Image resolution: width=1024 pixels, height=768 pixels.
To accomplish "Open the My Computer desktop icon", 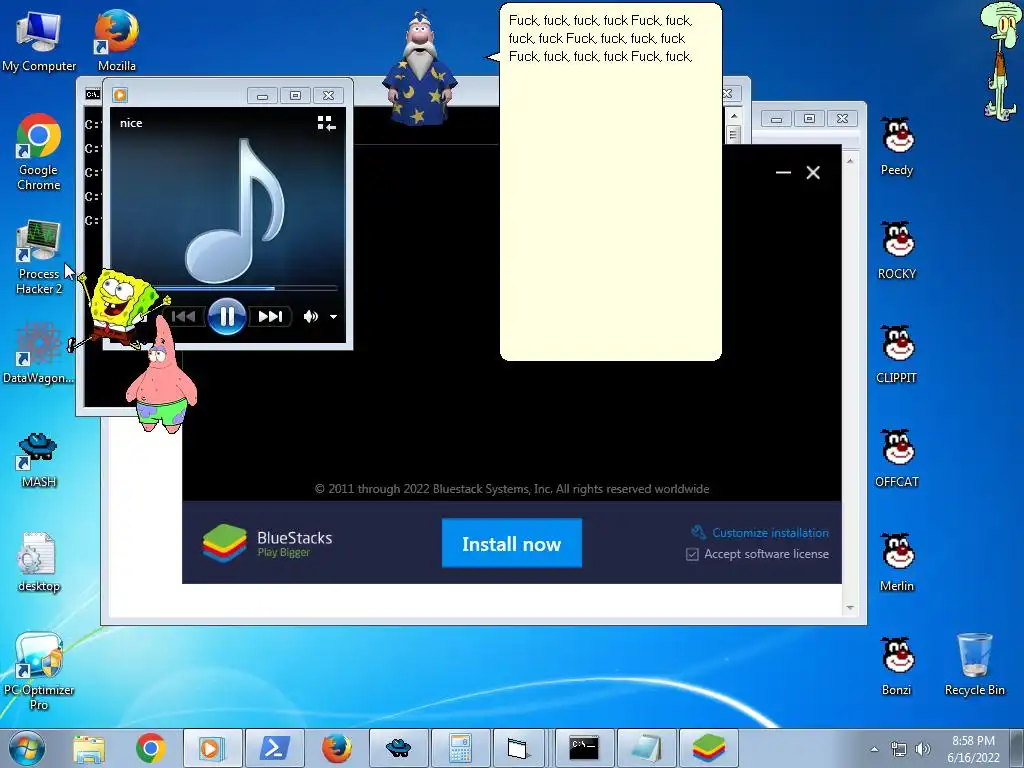I will point(39,41).
